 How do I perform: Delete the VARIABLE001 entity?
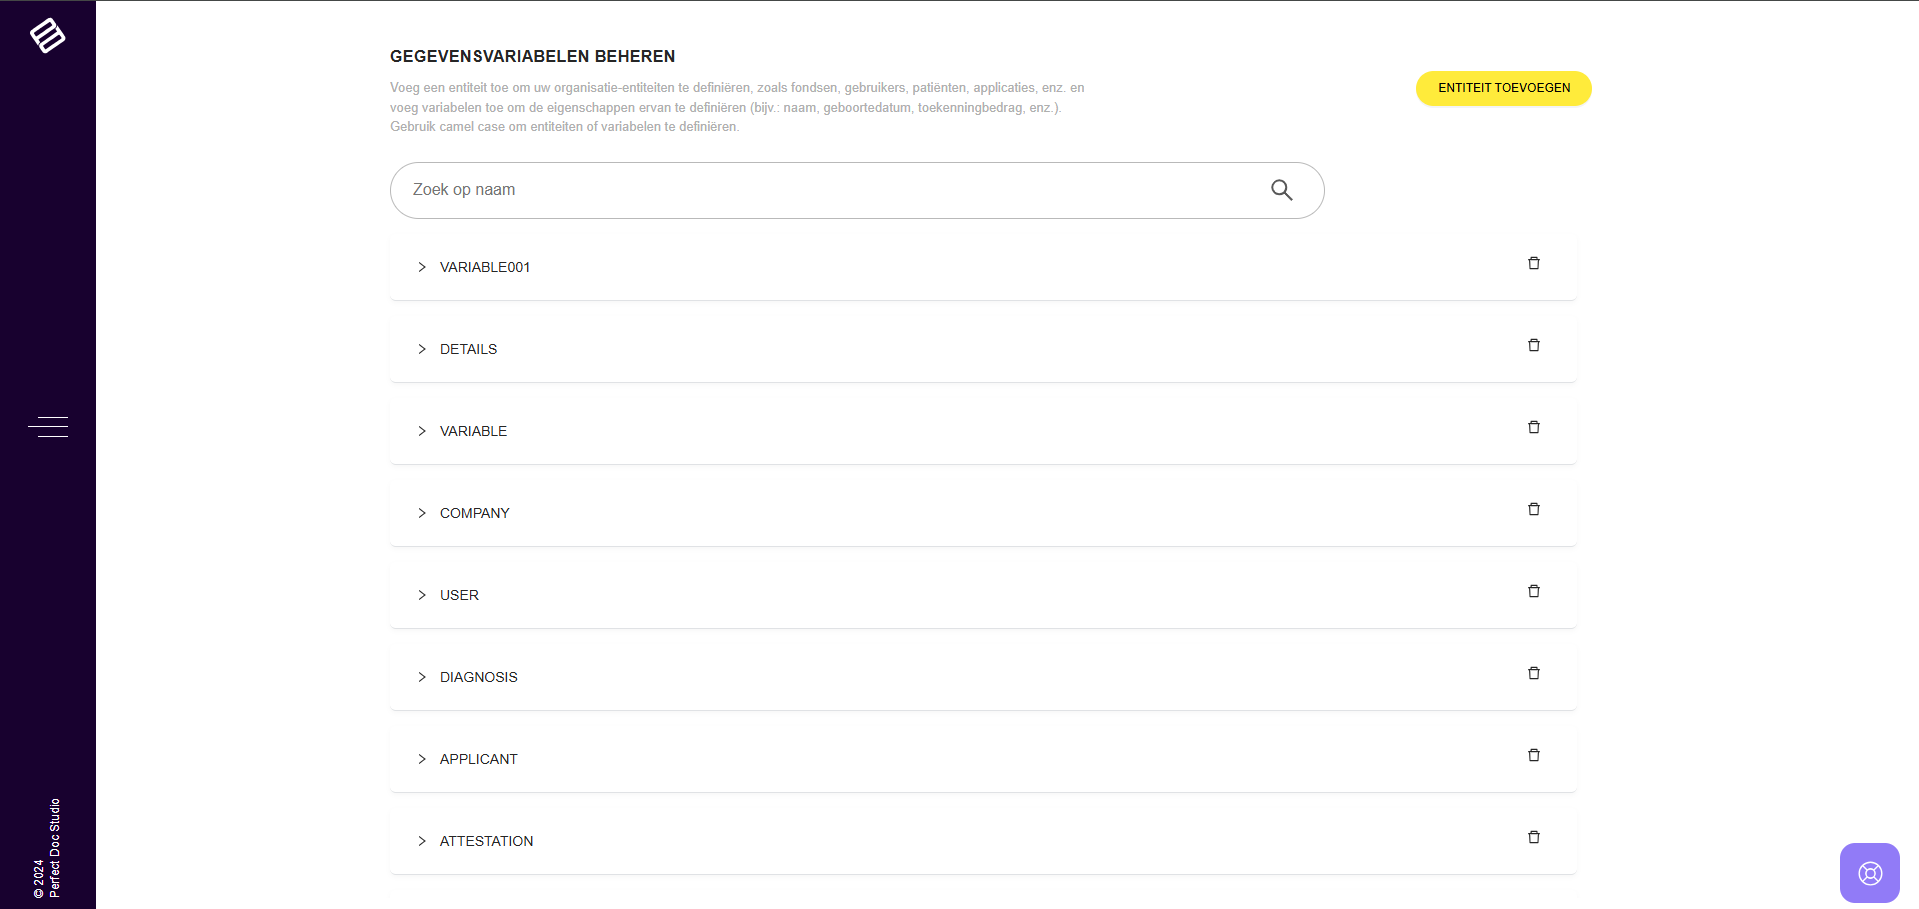pyautogui.click(x=1533, y=264)
